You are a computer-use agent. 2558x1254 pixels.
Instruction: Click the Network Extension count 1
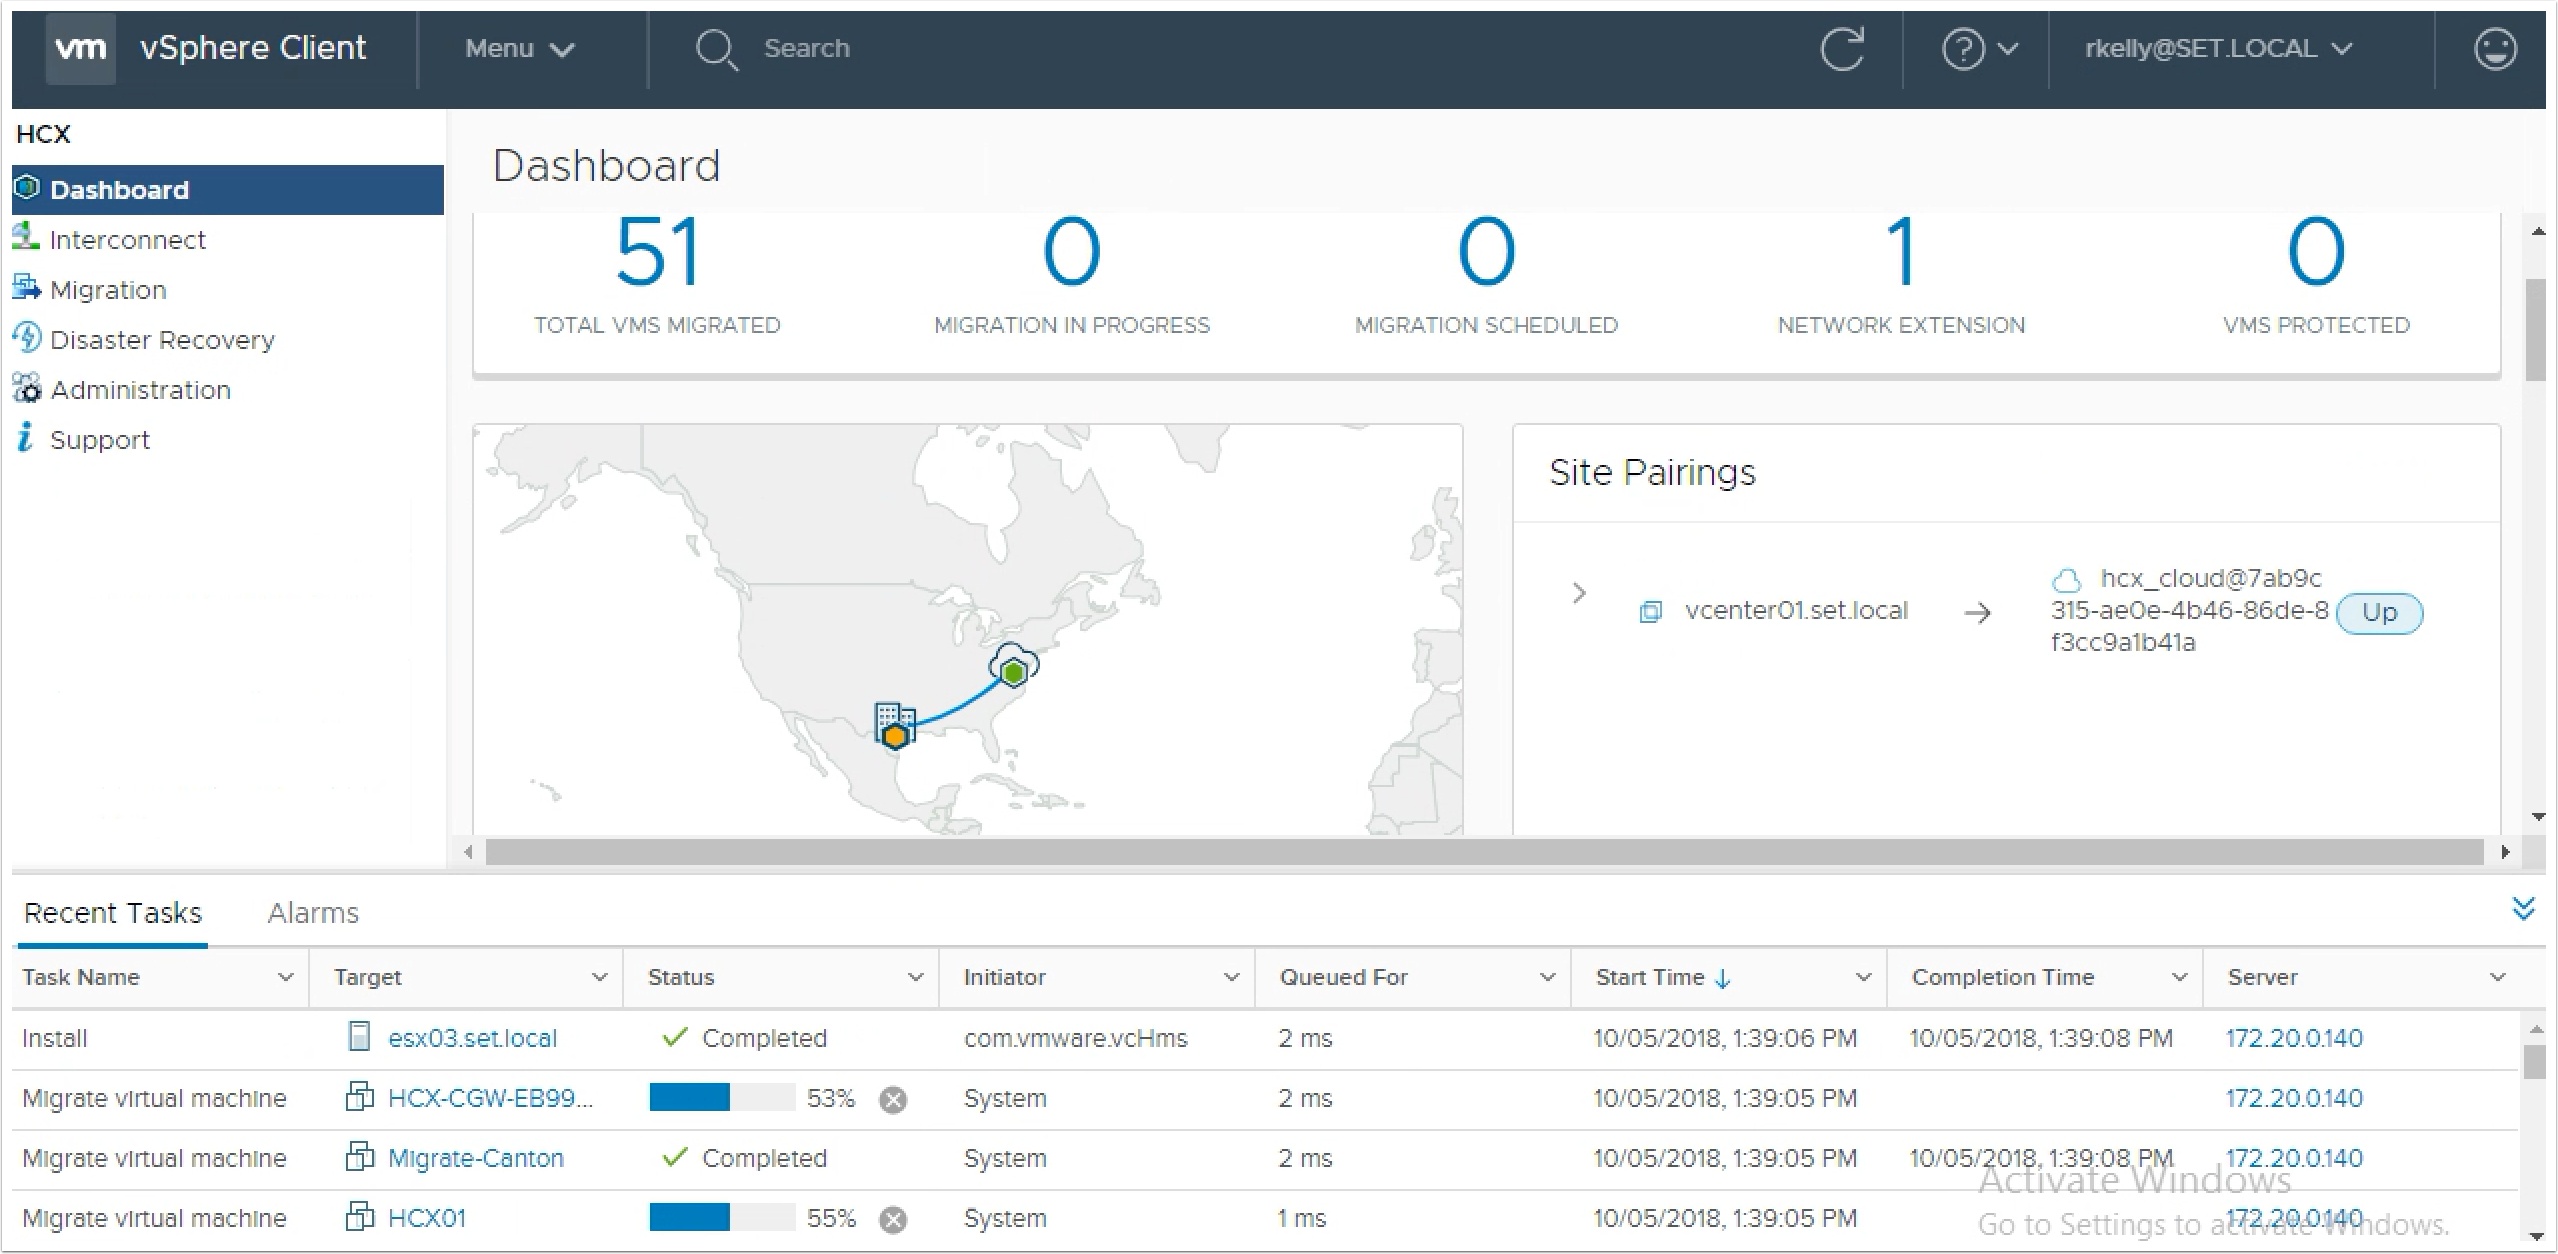(x=1901, y=252)
